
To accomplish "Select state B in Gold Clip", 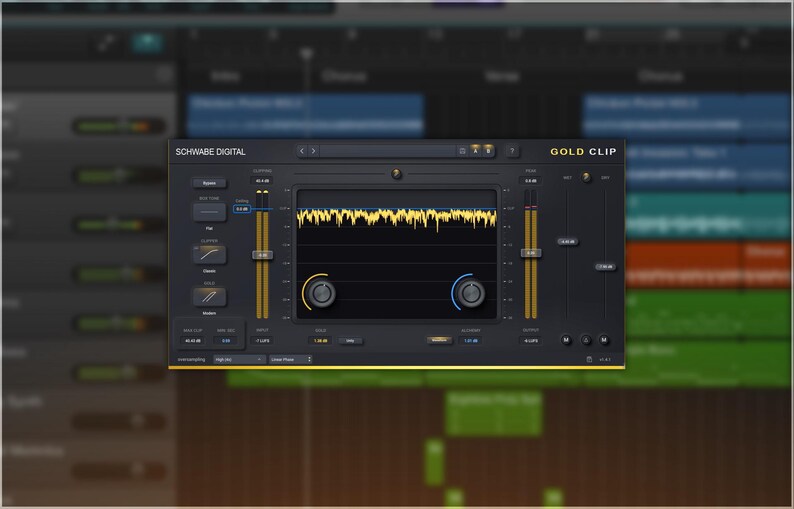I will pyautogui.click(x=488, y=150).
